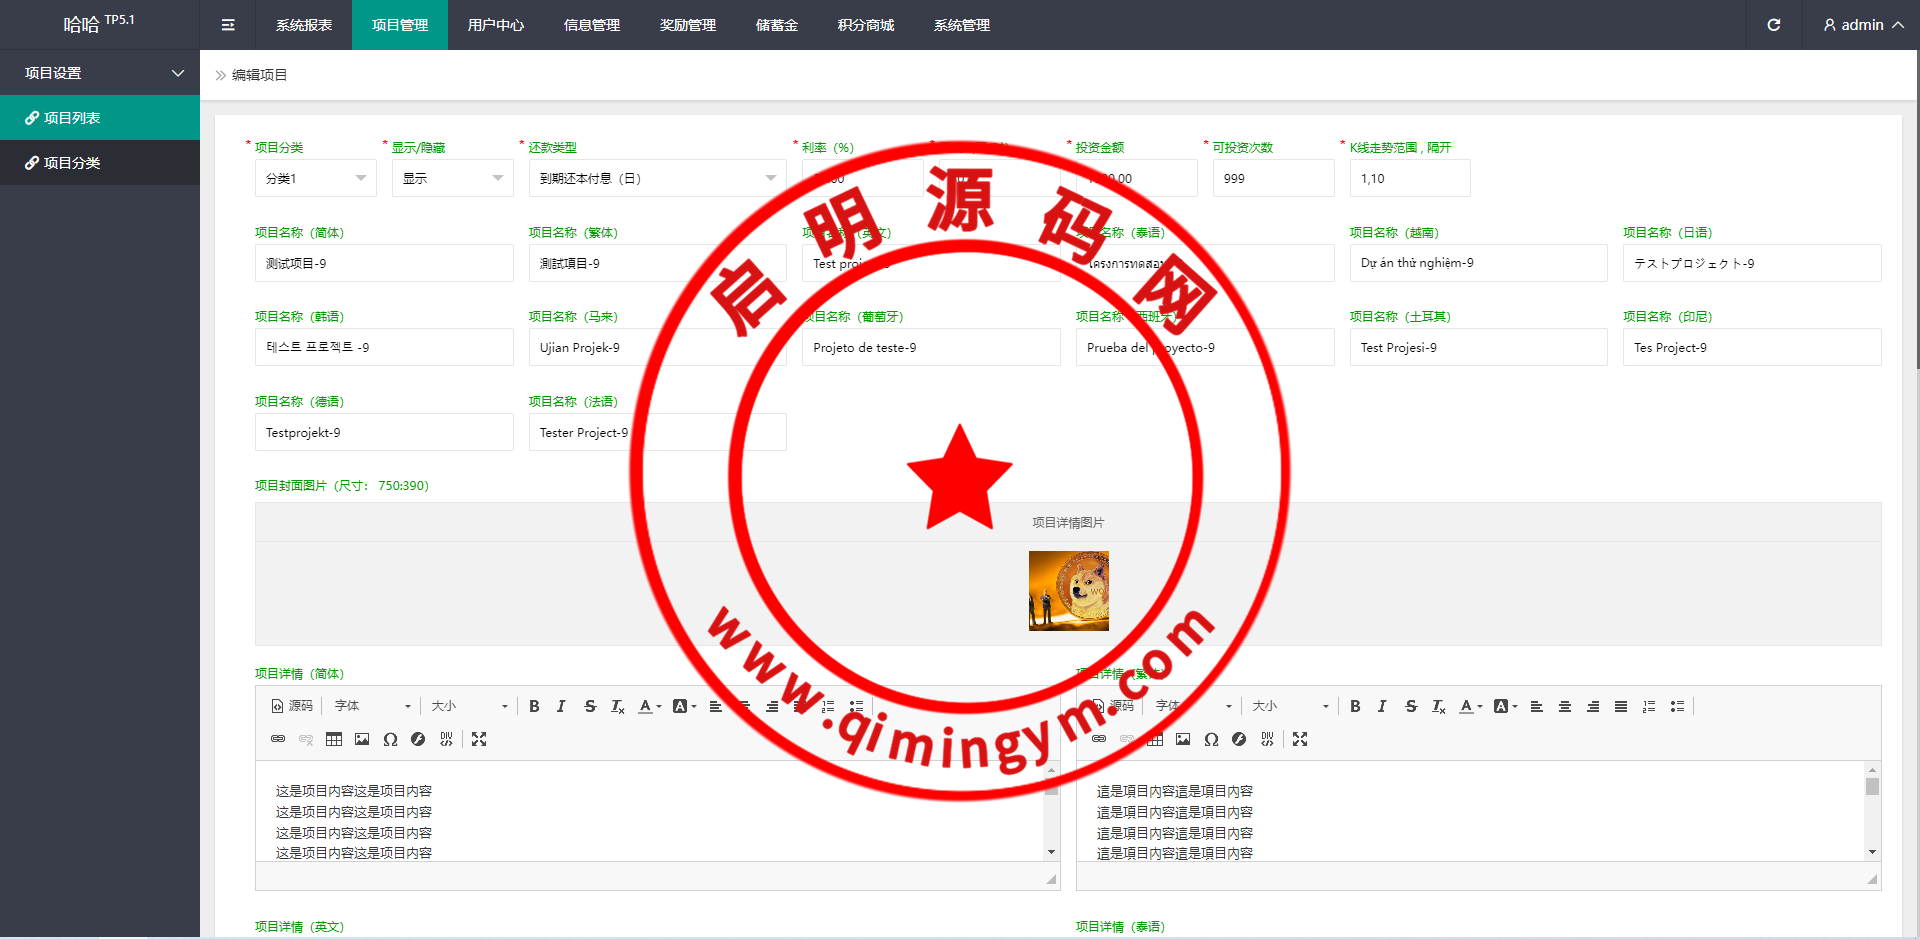Open 项目分类 in the left sidebar
Viewport: 1920px width, 939px height.
(x=72, y=163)
